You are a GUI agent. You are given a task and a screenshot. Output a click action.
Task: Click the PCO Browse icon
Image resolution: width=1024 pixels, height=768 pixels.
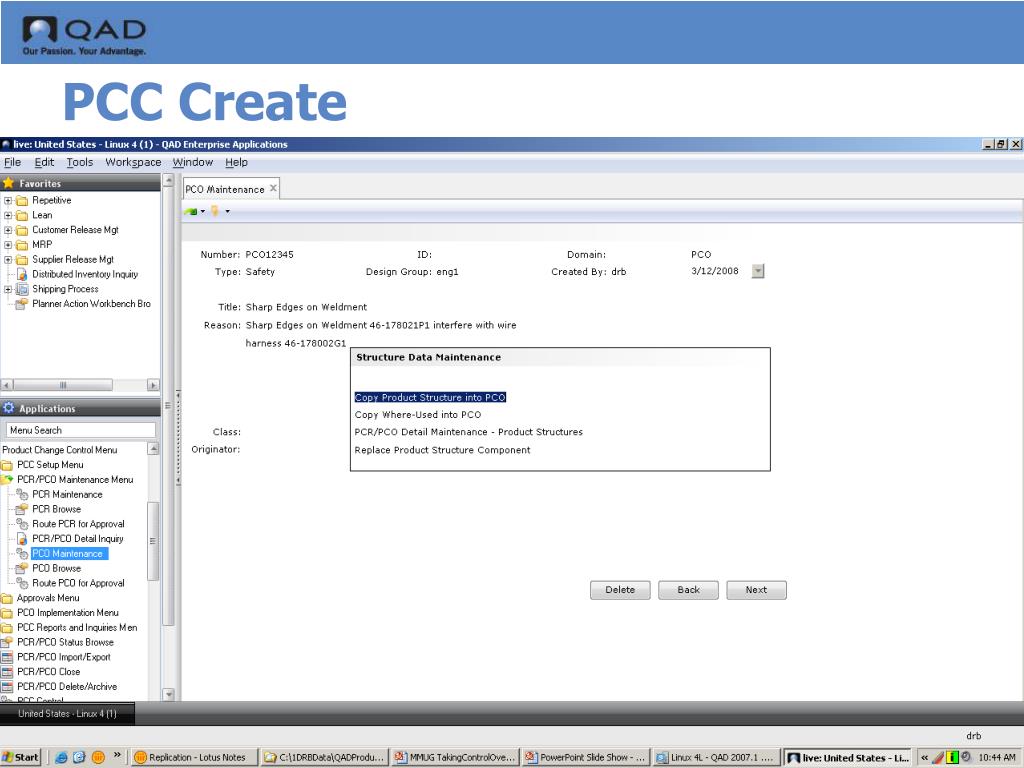[x=22, y=568]
